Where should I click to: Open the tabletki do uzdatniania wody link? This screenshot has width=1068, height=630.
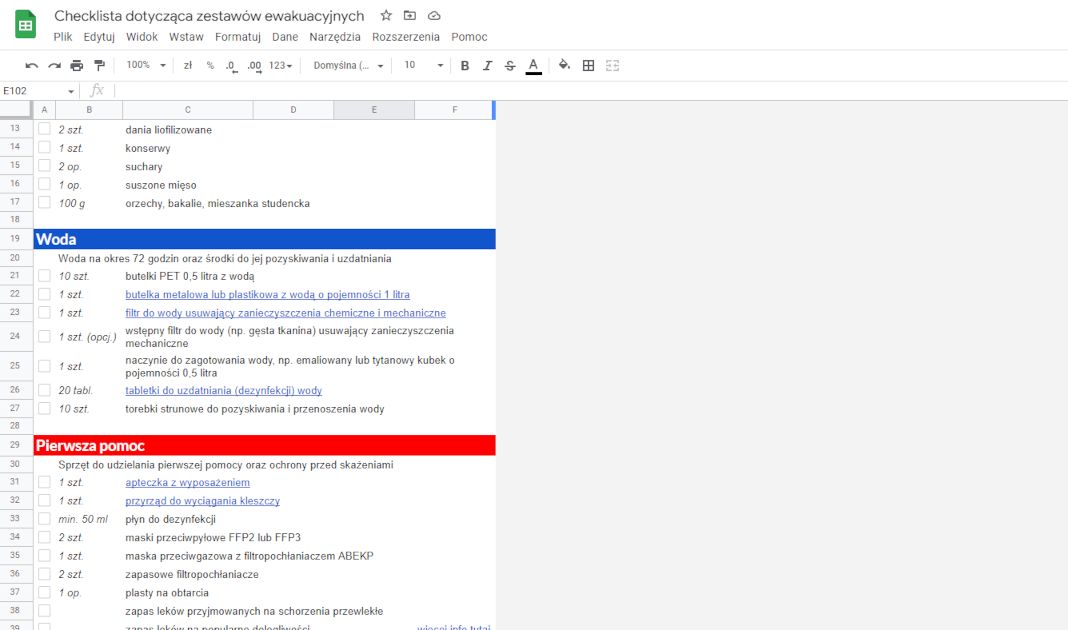223,391
